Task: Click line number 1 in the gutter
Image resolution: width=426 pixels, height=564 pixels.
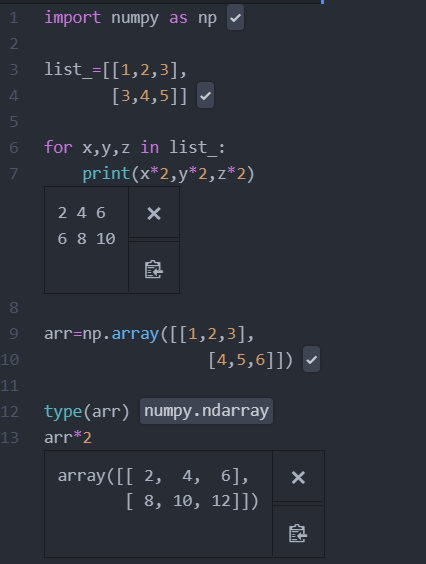Action: (14, 18)
